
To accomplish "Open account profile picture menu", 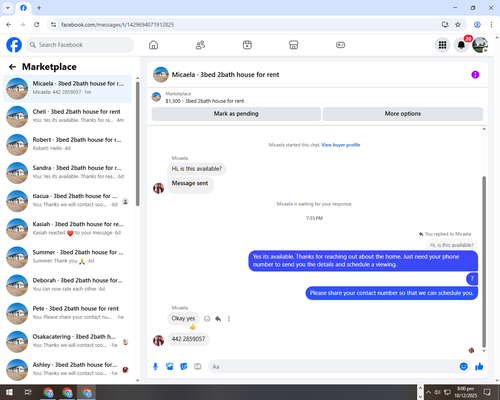I will (x=480, y=45).
